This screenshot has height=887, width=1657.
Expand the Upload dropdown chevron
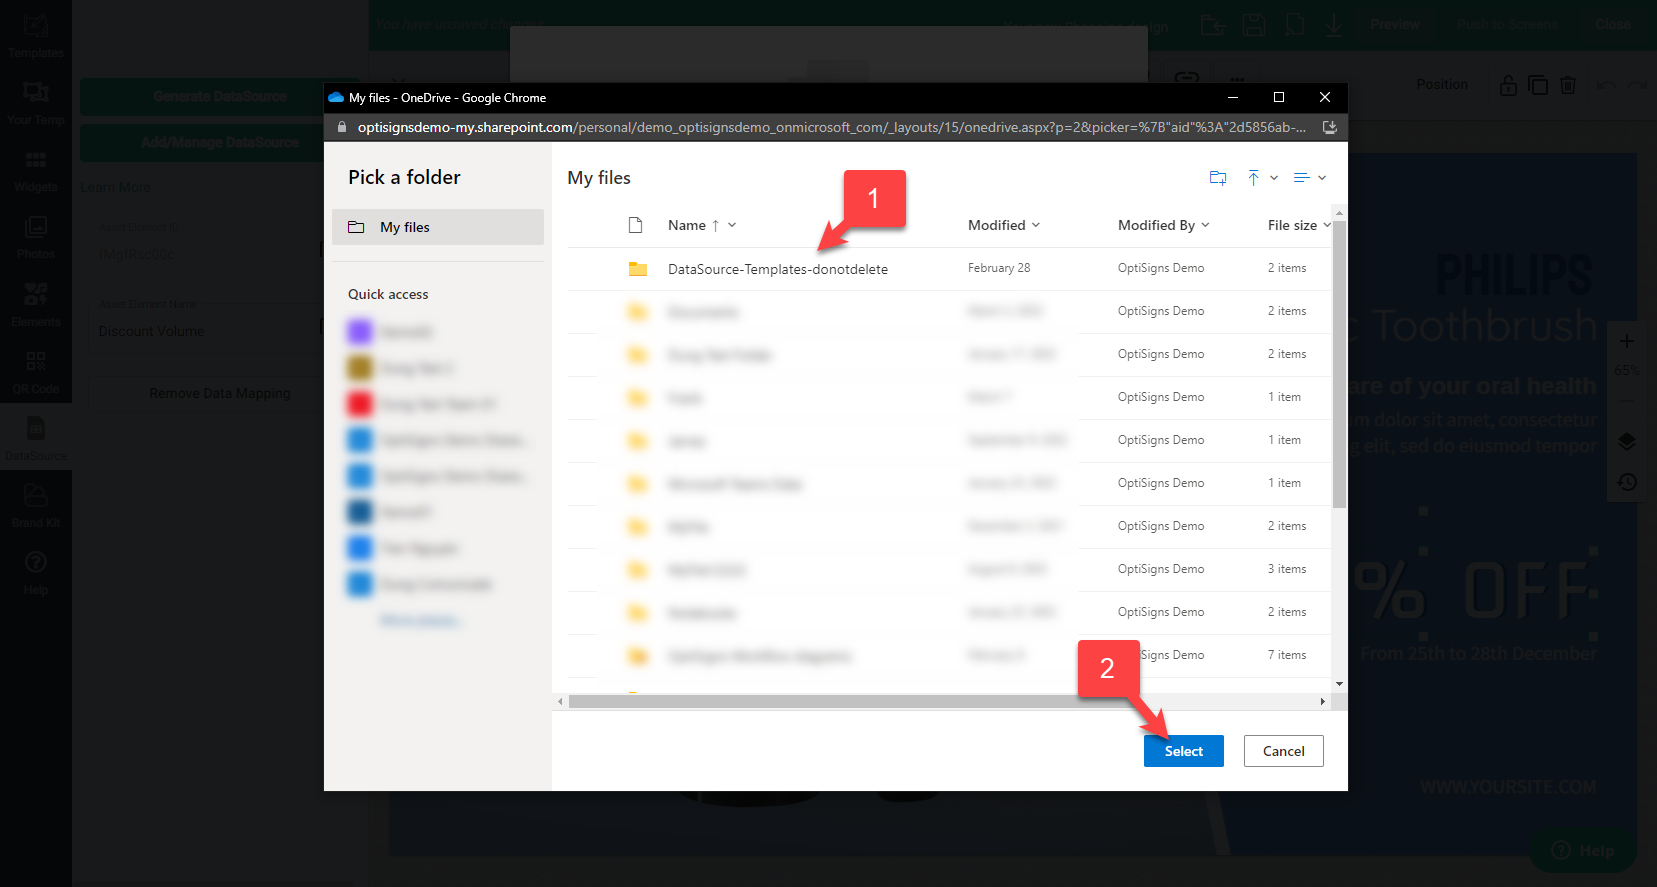(x=1274, y=178)
